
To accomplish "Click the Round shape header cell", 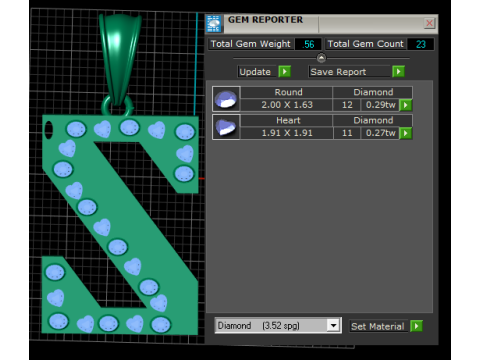I will [287, 92].
